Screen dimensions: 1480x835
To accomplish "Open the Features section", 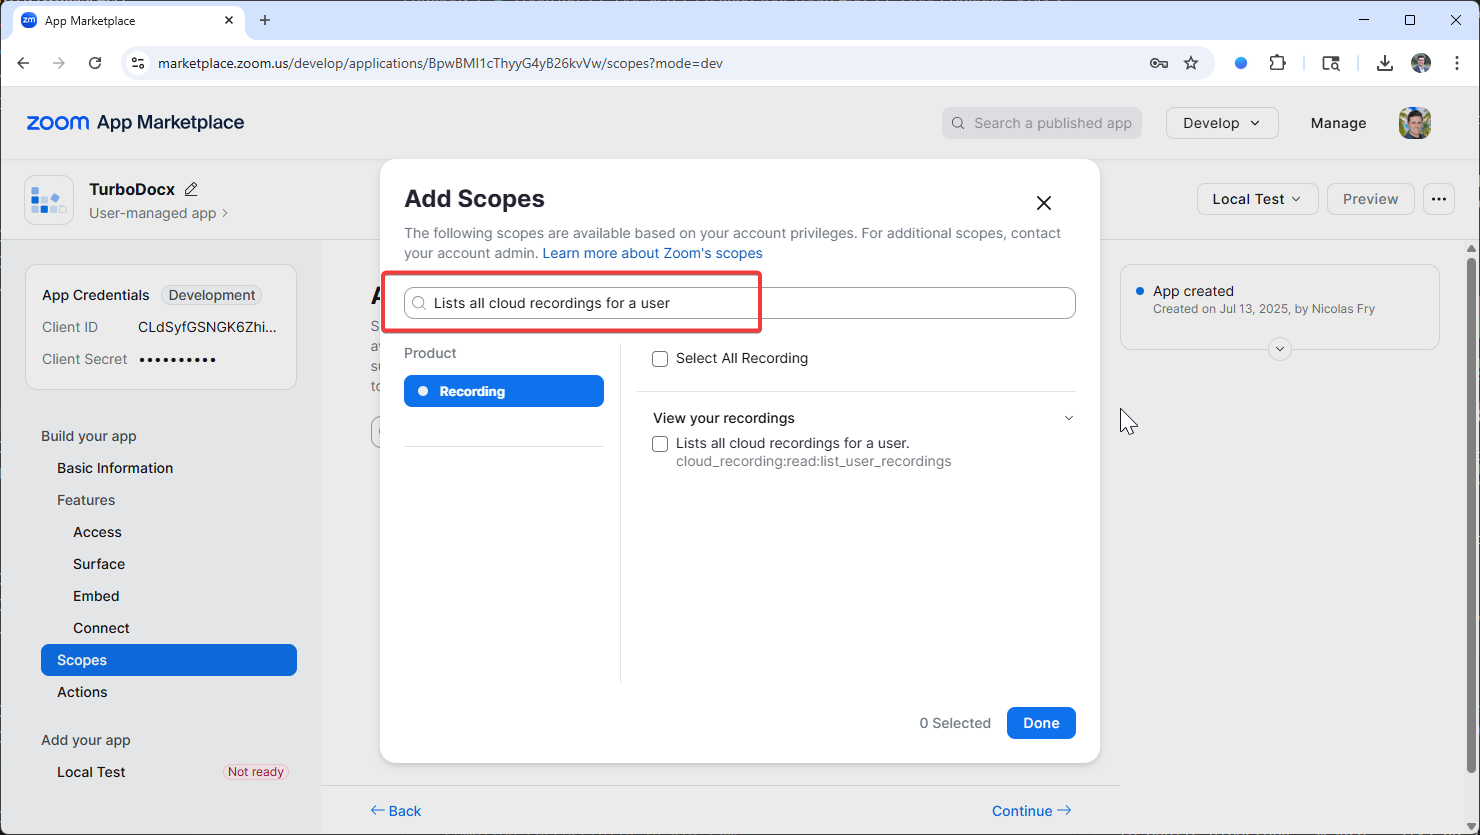I will (86, 500).
